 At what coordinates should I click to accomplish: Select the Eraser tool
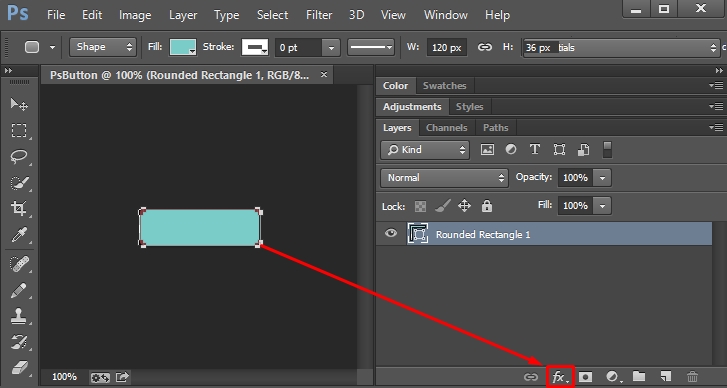(19, 369)
